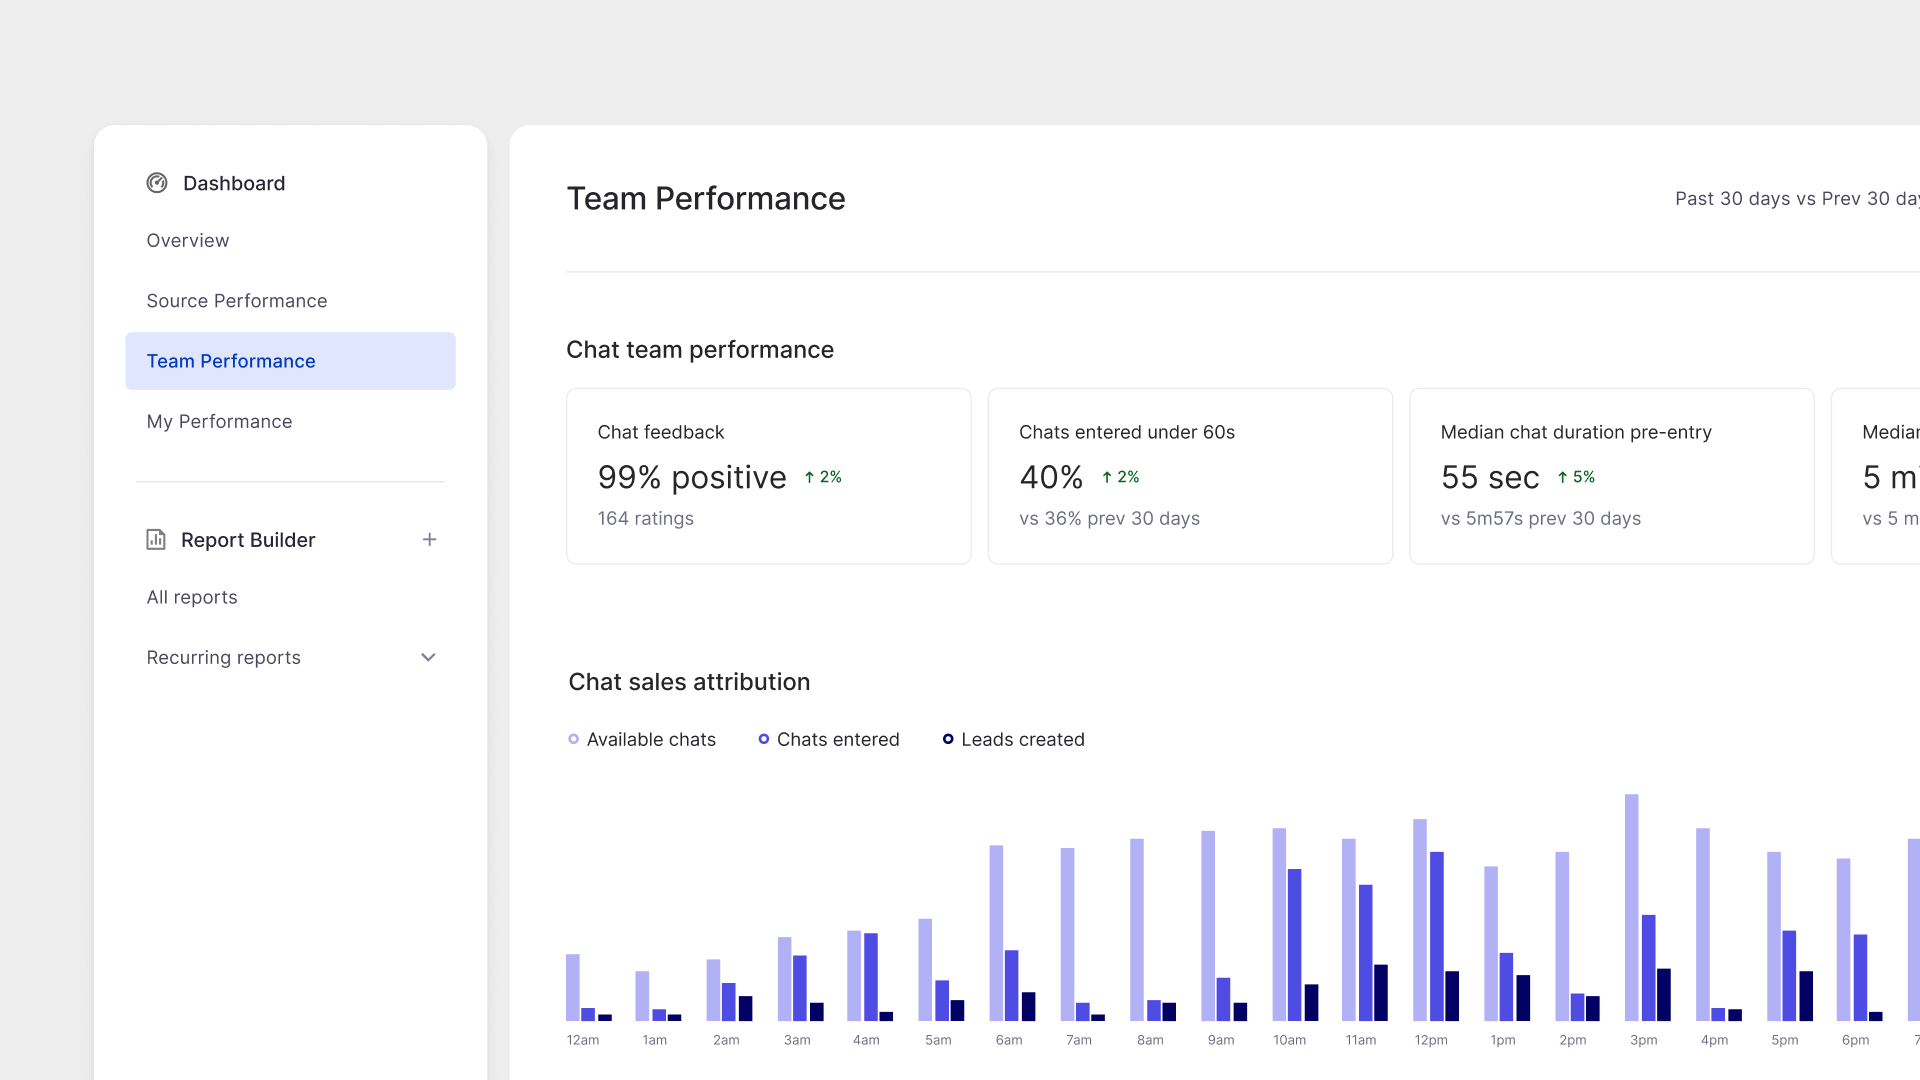
Task: Click the 1am available chats bar
Action: 642,996
